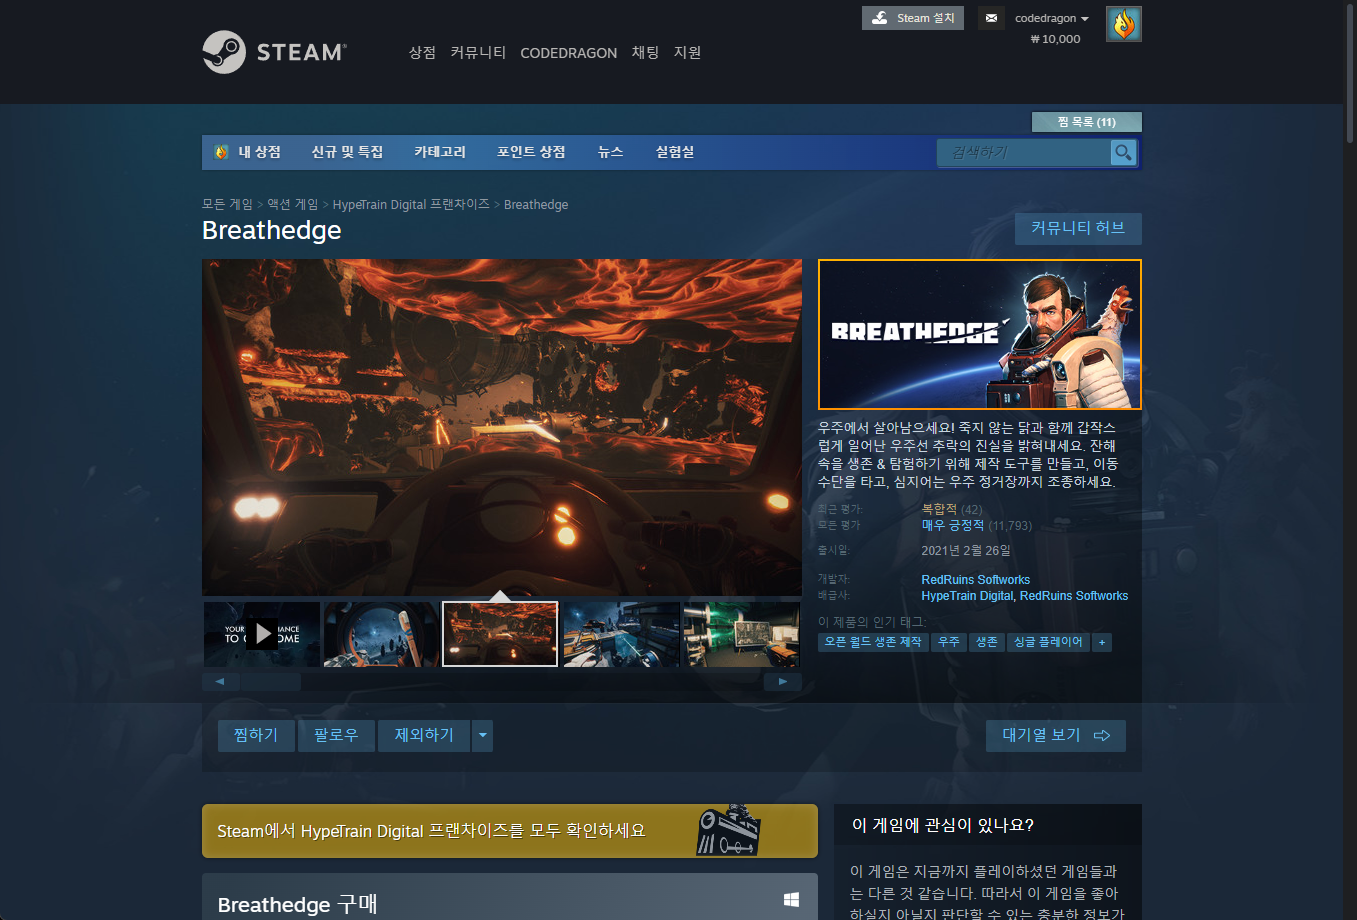Click the Steam logo in the header
The image size is (1357, 920).
tap(274, 52)
